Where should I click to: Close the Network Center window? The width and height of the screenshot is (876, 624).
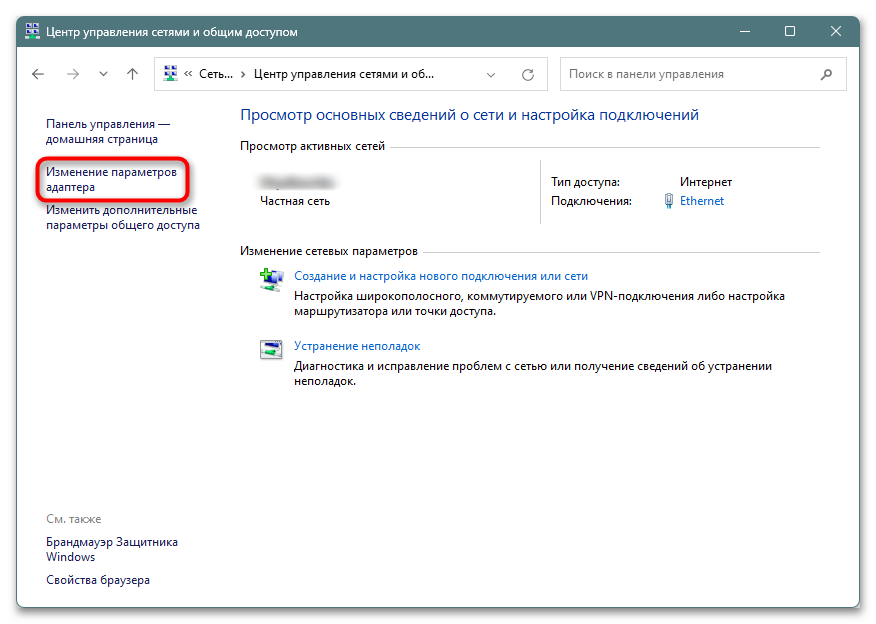[835, 31]
